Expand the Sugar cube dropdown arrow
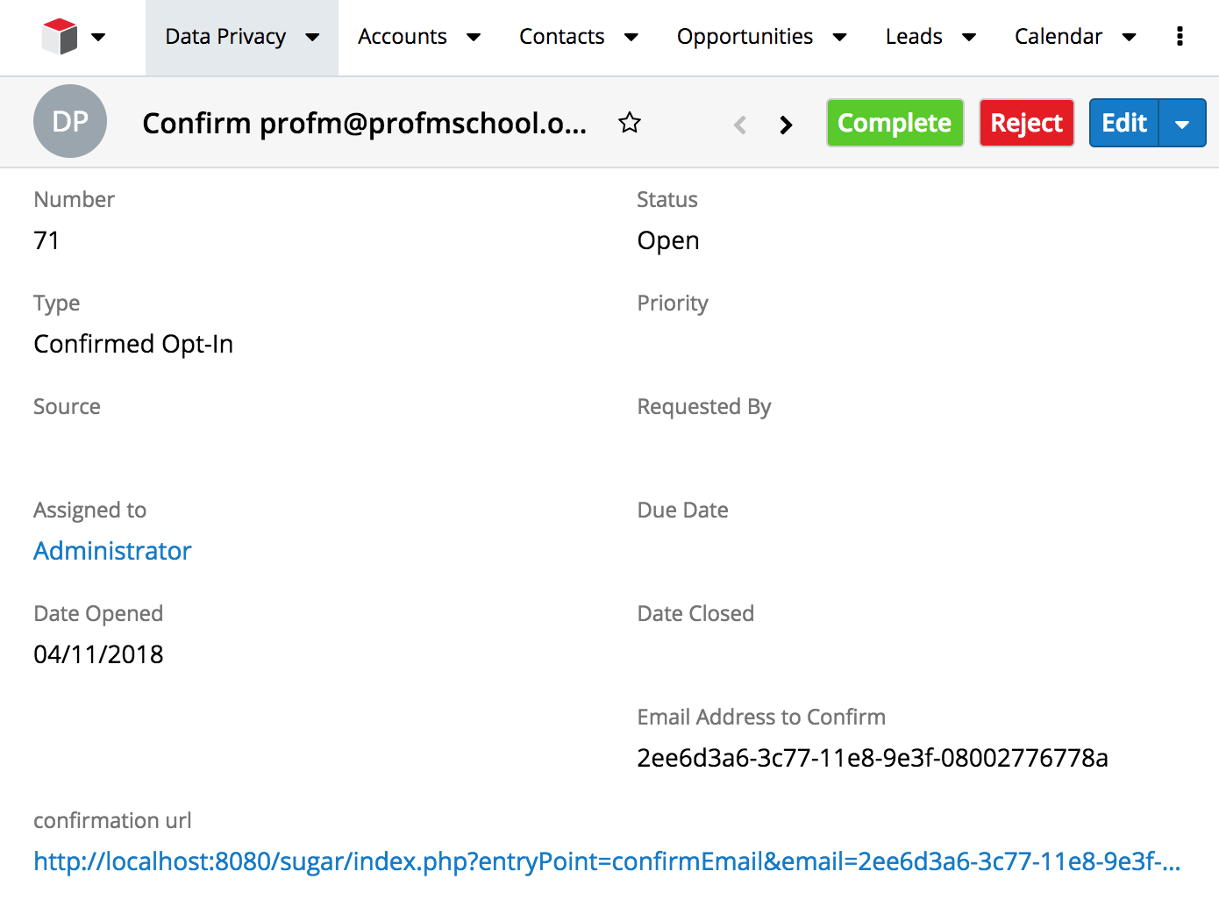1219x900 pixels. coord(98,38)
